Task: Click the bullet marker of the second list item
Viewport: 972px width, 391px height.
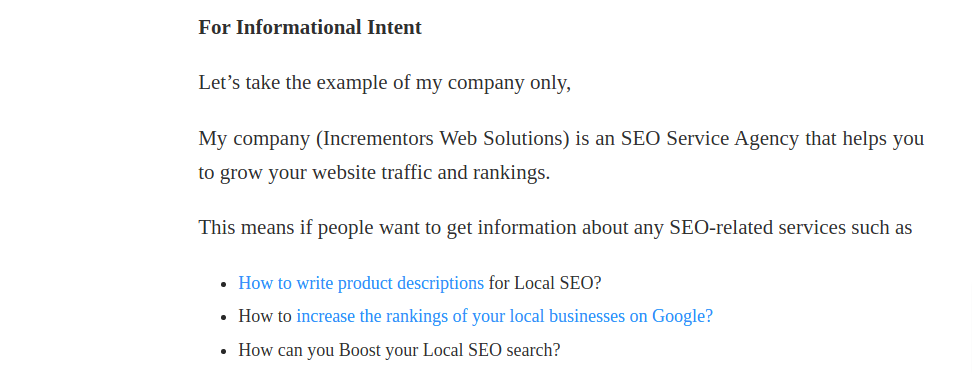Action: 224,318
